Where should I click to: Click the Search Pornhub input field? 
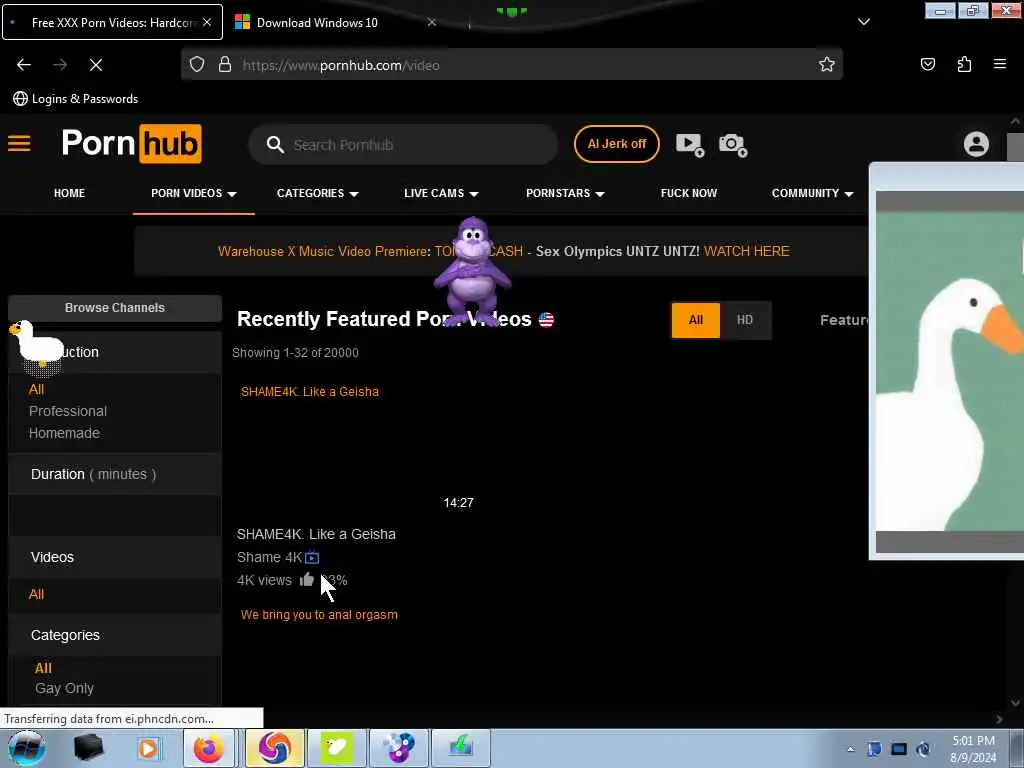418,144
